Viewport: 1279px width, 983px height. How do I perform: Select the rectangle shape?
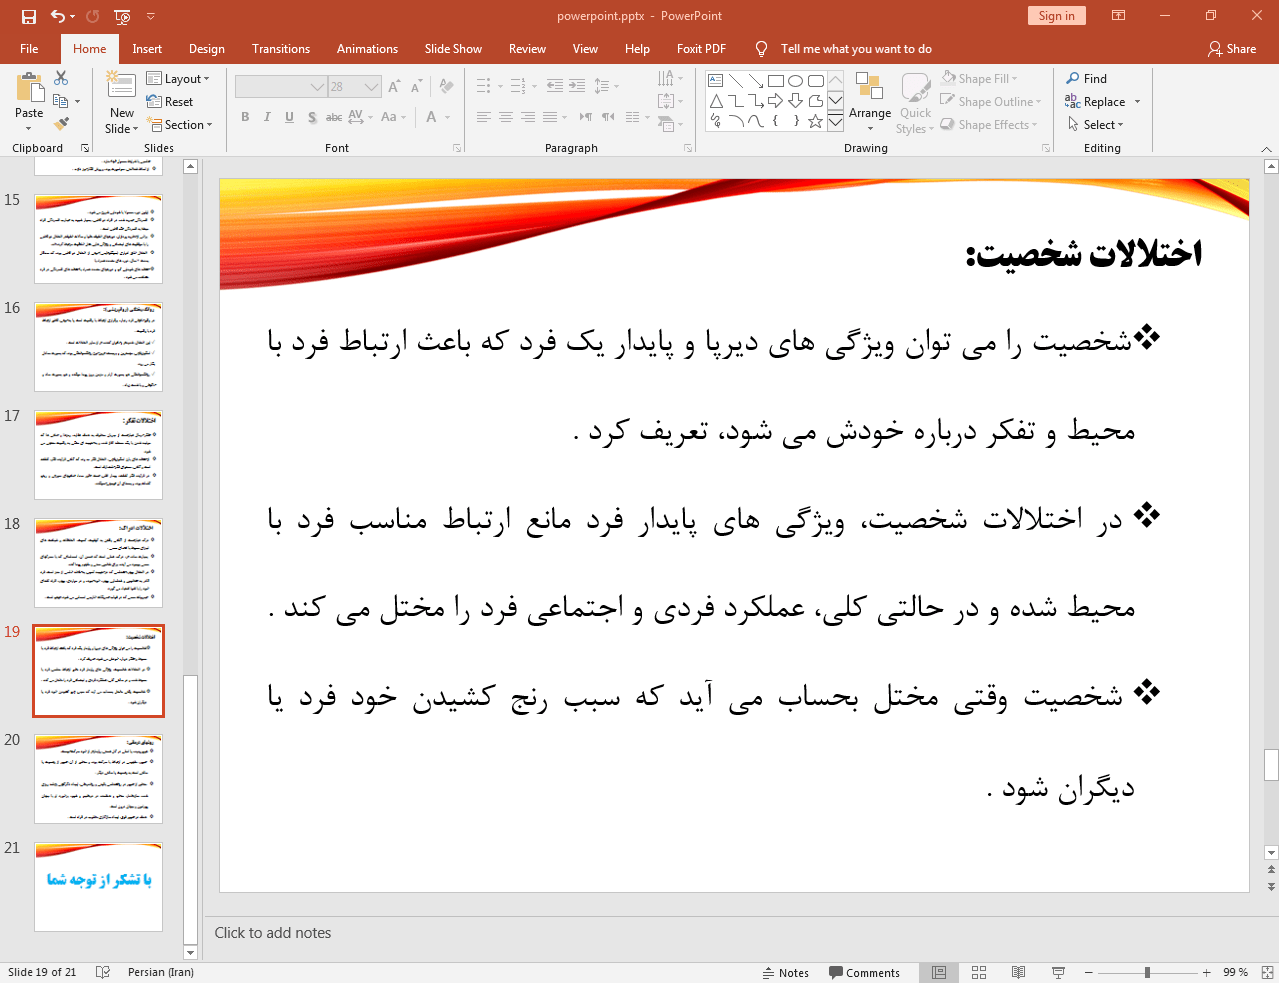(x=775, y=81)
